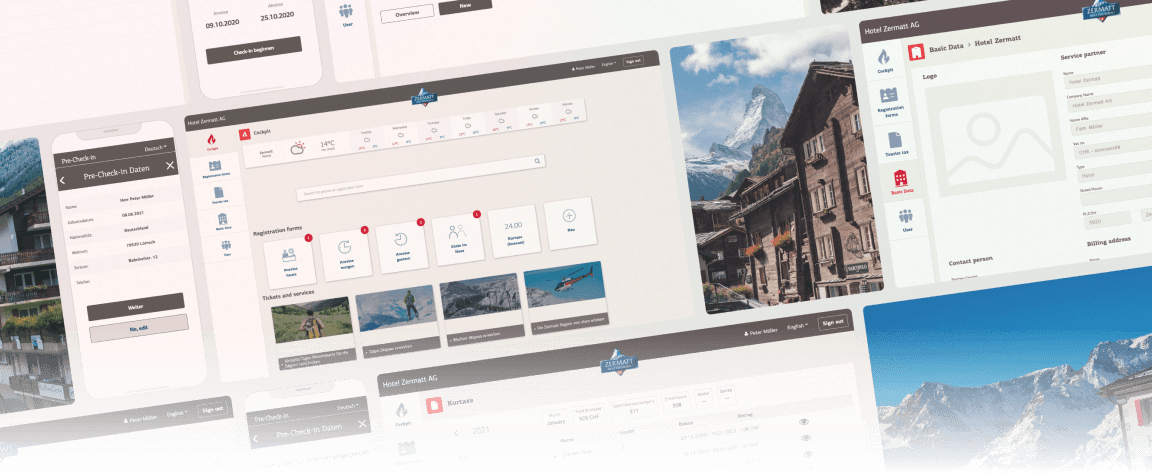Open the Deutsch language dropdown on the phone

(155, 148)
